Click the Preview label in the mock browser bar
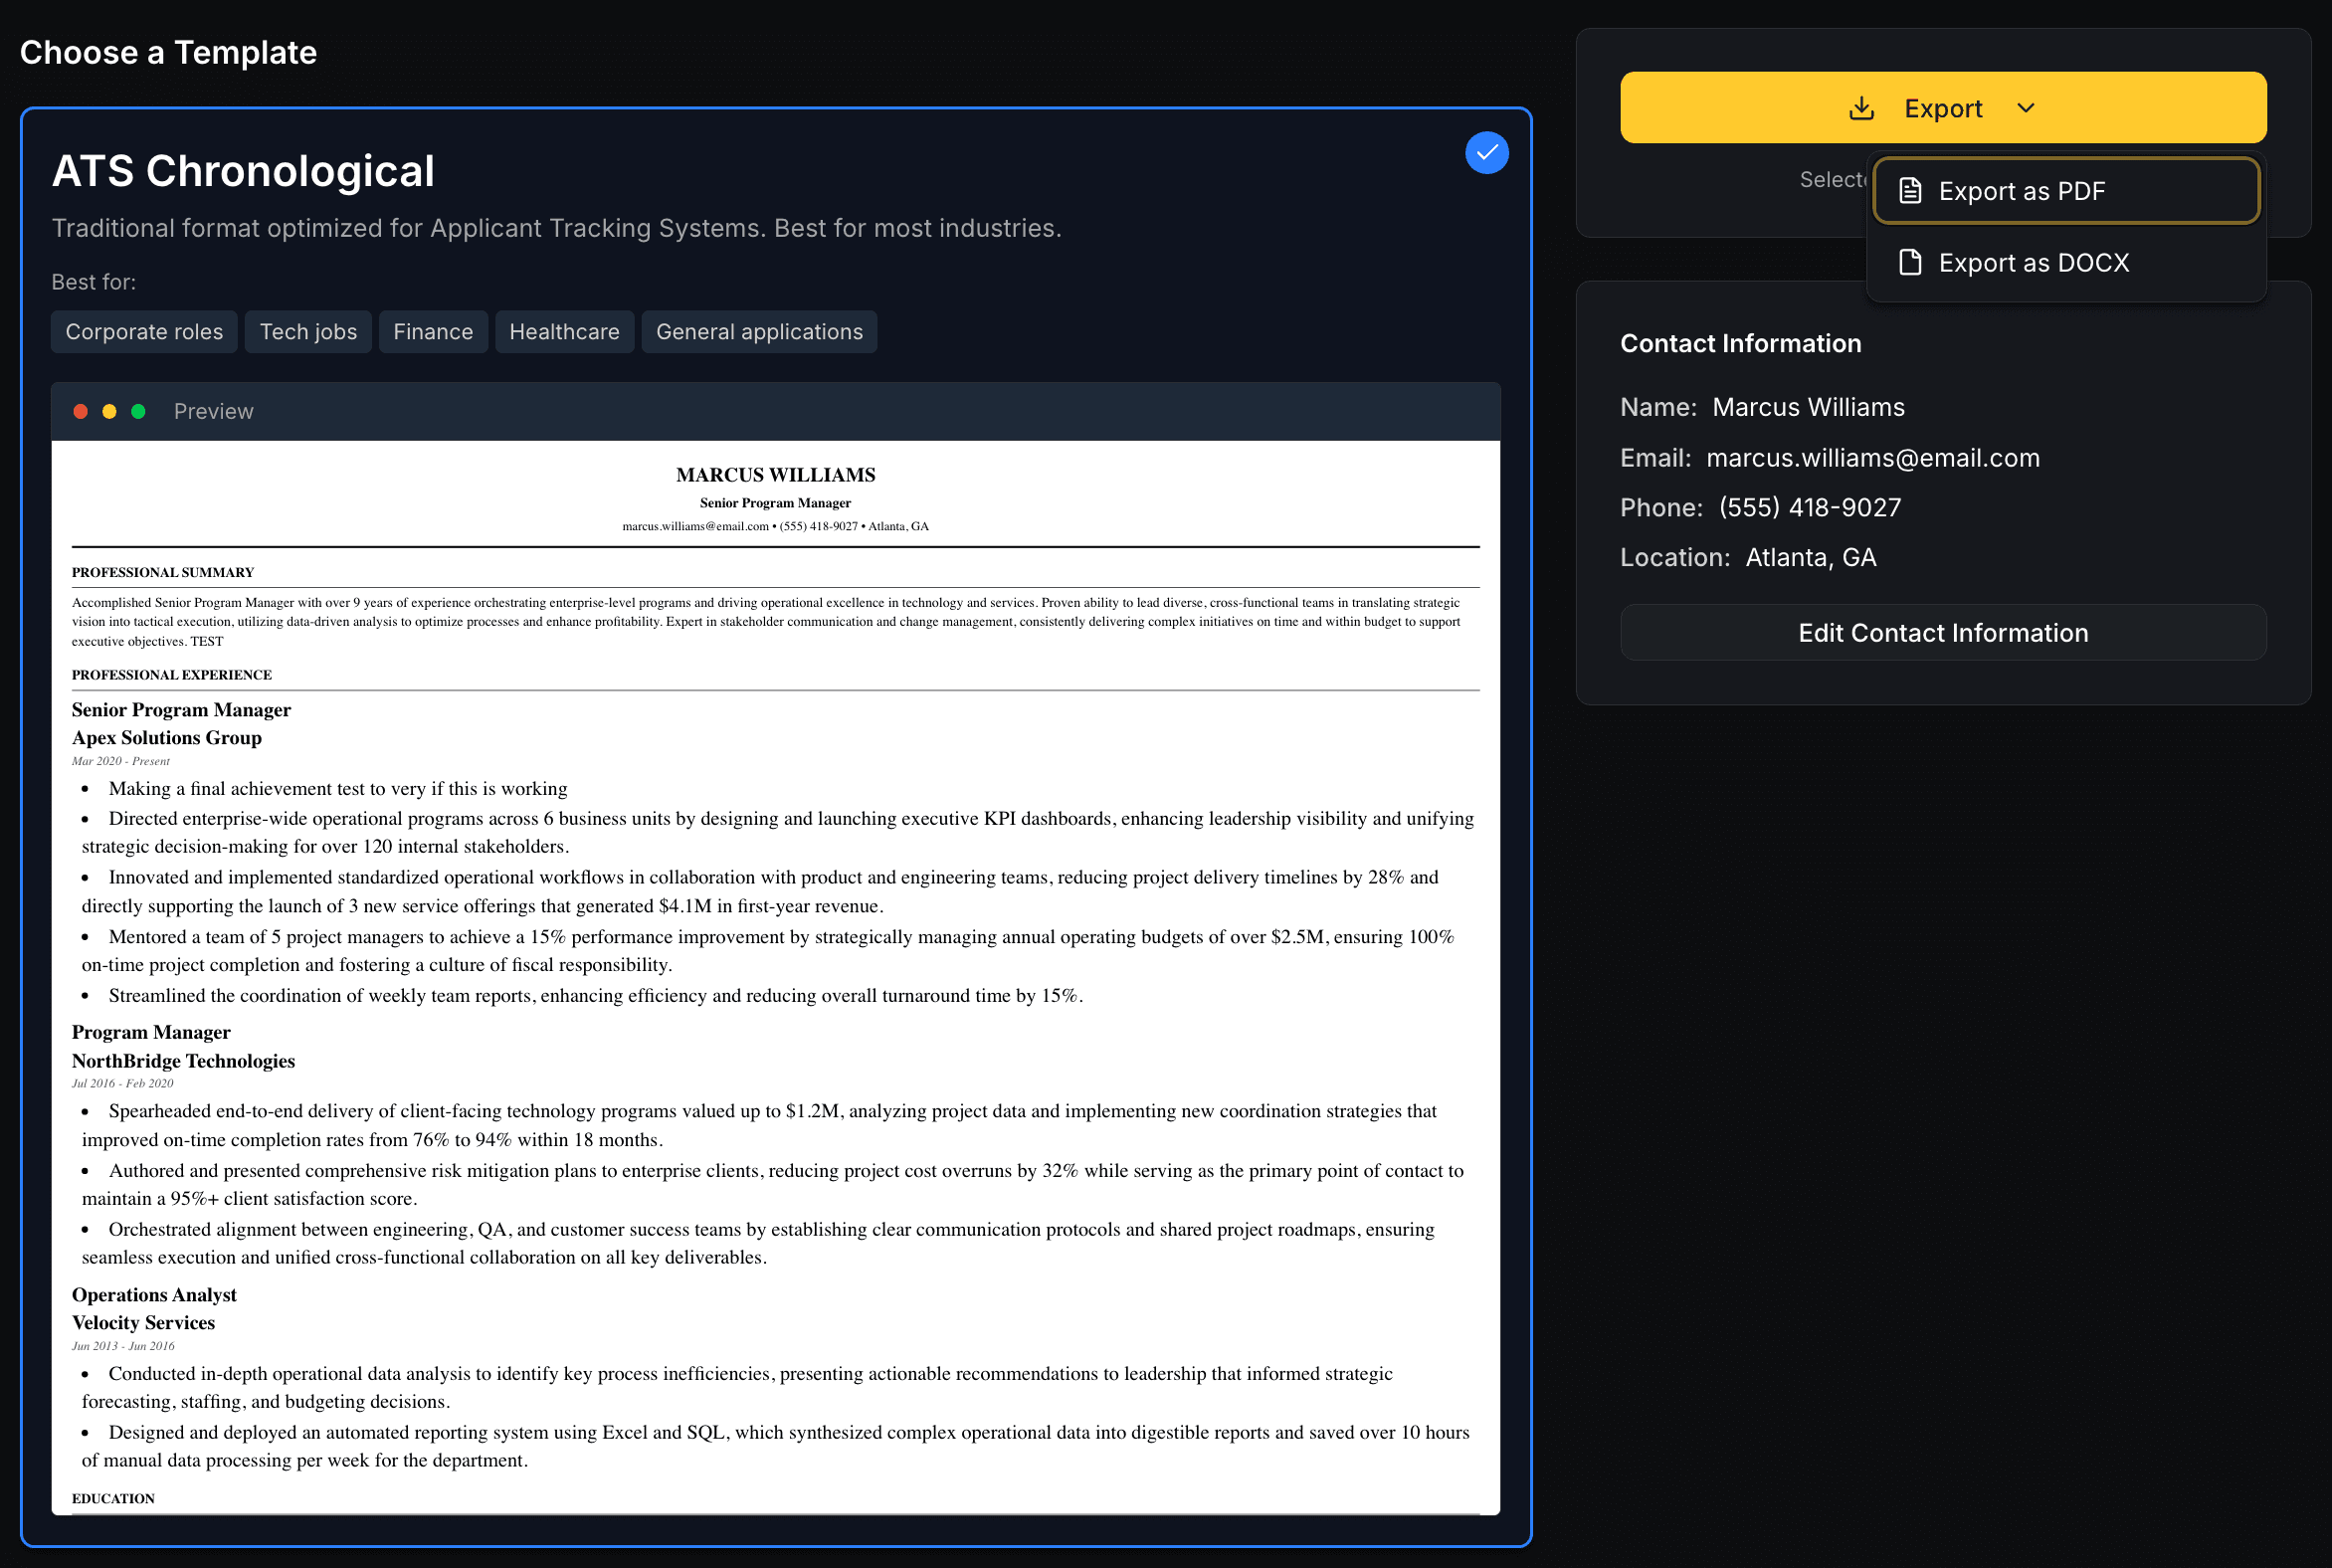2332x1568 pixels. click(x=213, y=411)
